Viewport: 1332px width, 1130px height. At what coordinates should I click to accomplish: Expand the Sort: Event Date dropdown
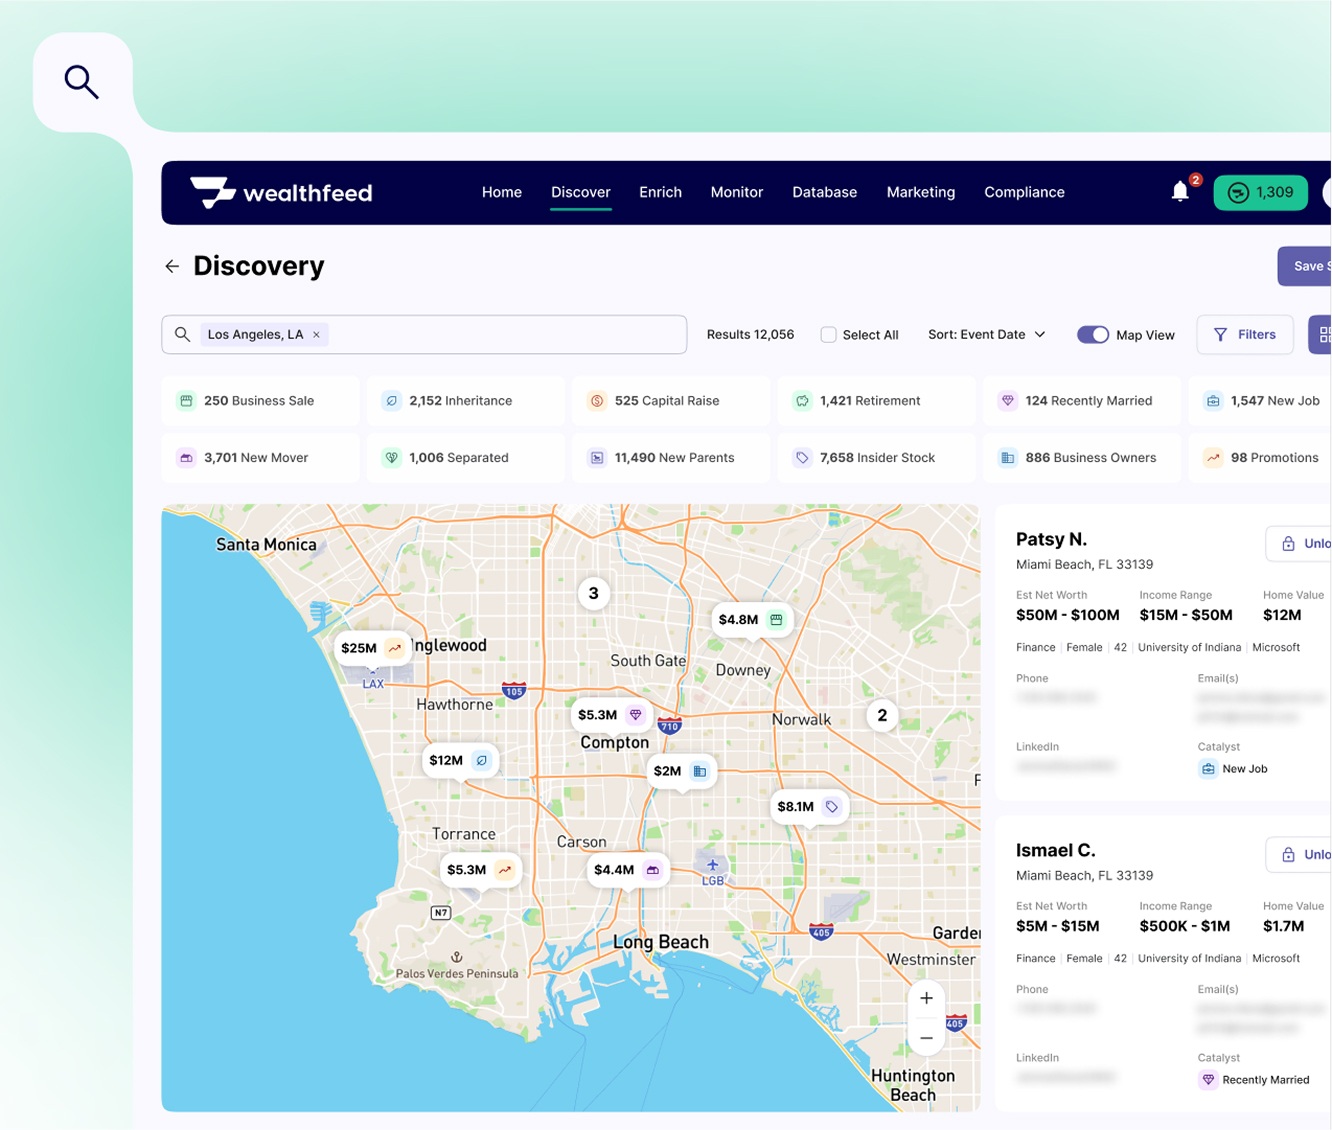click(x=986, y=335)
